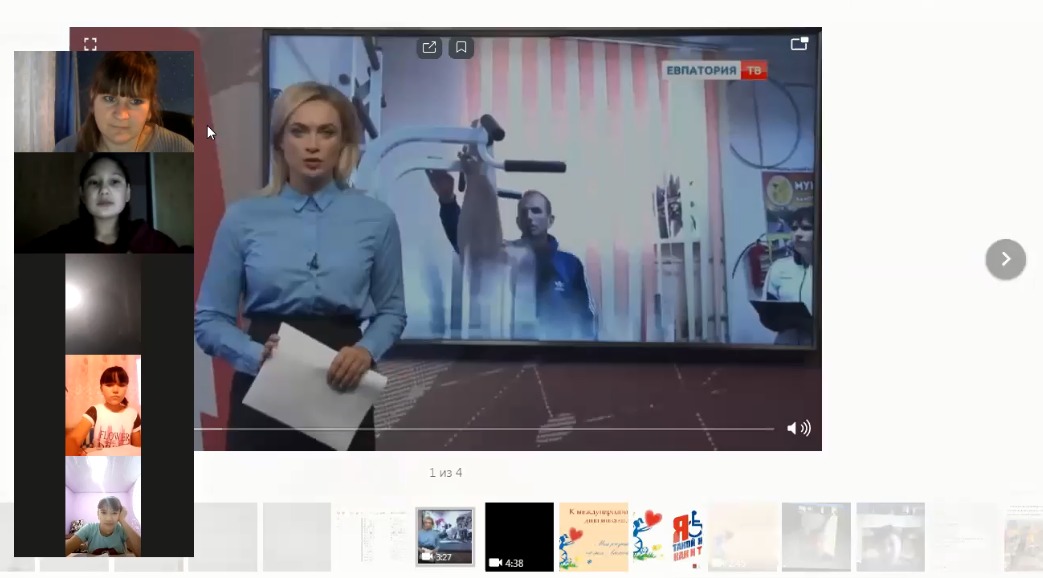Open picture-in-picture with the top-right video icon
This screenshot has width=1043, height=578.
click(x=799, y=44)
